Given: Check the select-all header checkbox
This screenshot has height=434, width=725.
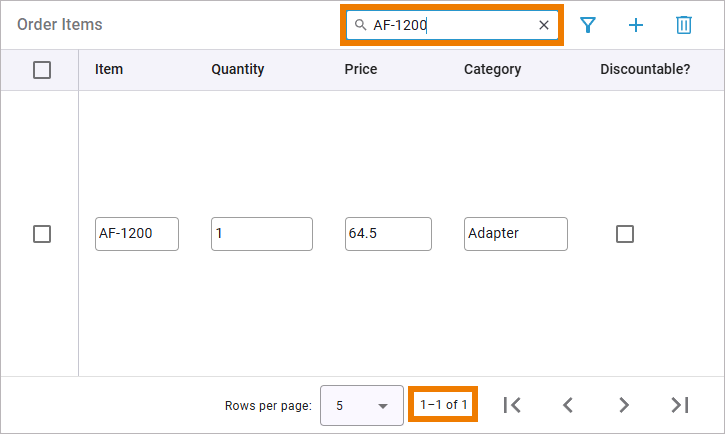Looking at the screenshot, I should [x=42, y=70].
